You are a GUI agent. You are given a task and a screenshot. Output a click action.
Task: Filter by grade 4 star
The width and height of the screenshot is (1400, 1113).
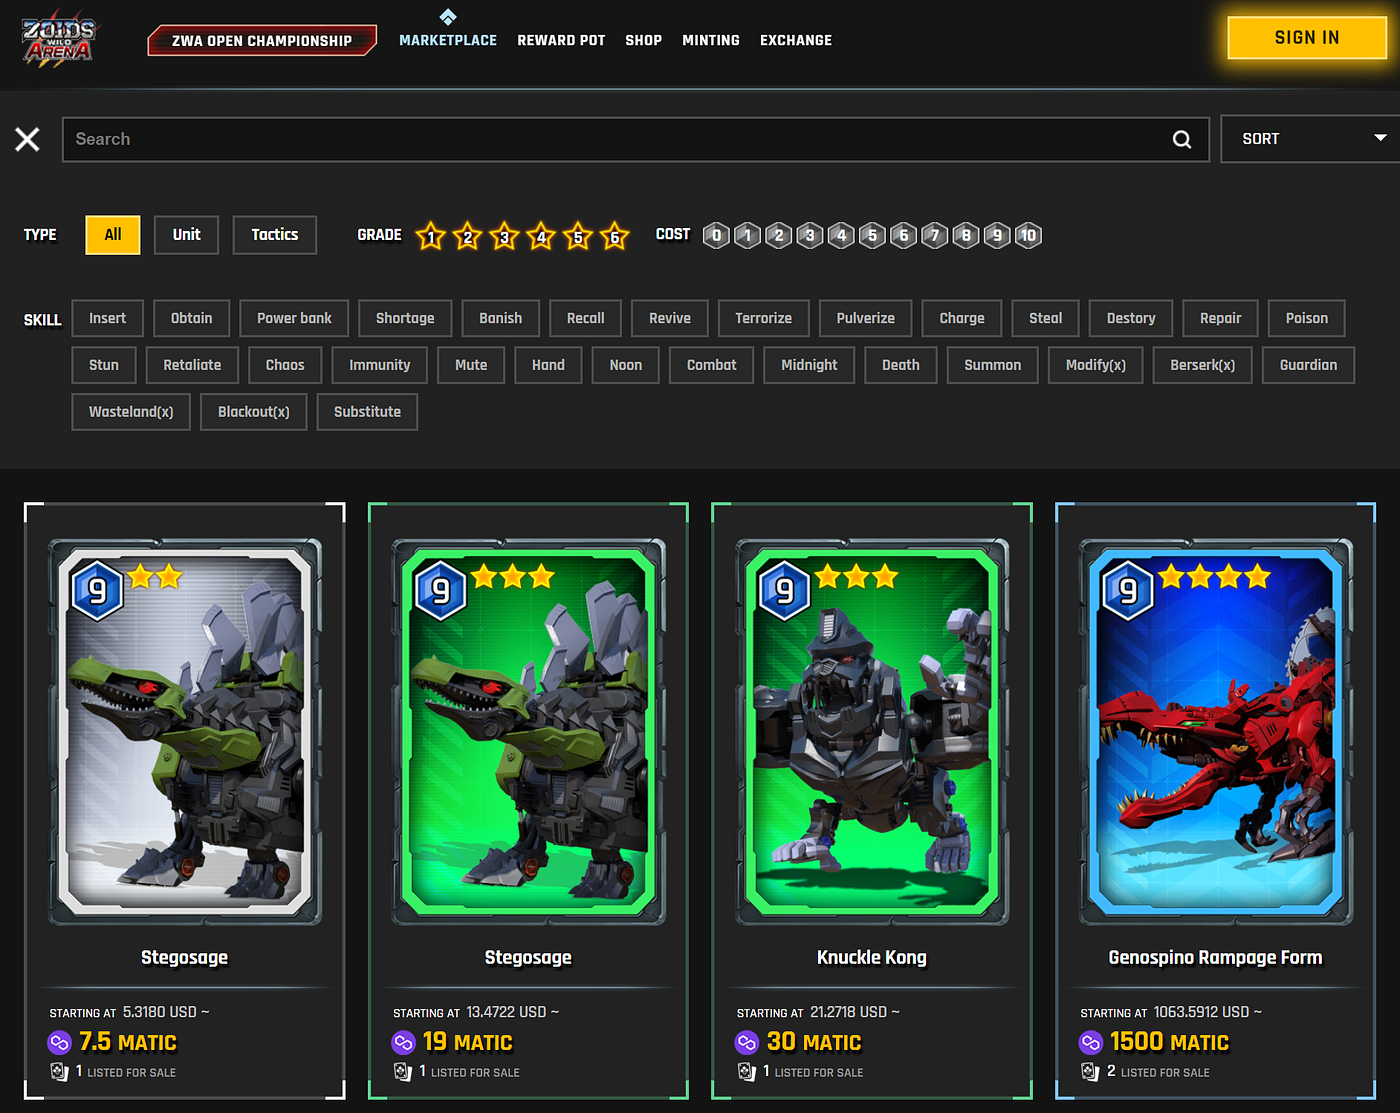(541, 236)
